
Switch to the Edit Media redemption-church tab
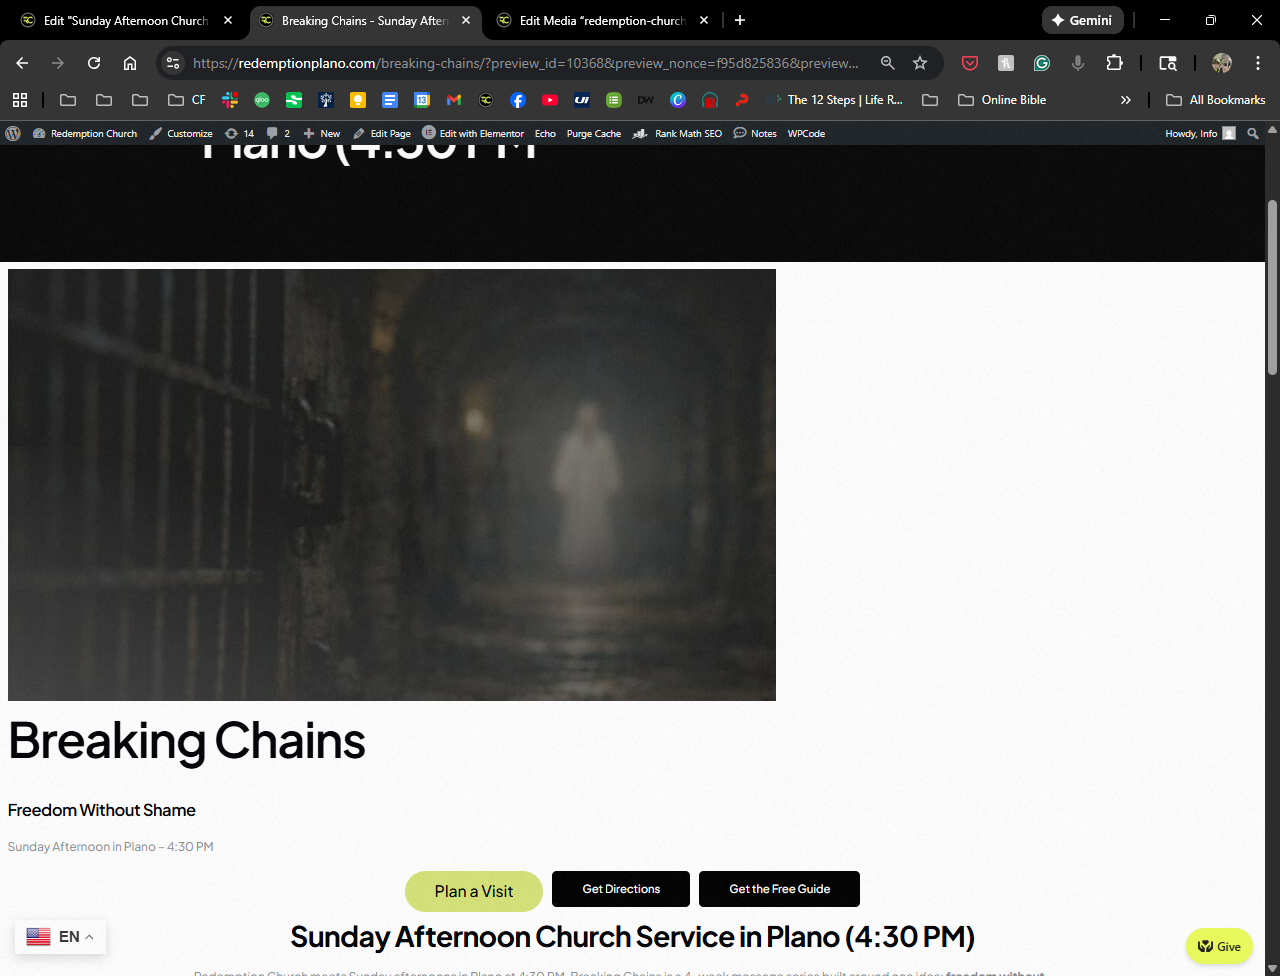(x=603, y=20)
